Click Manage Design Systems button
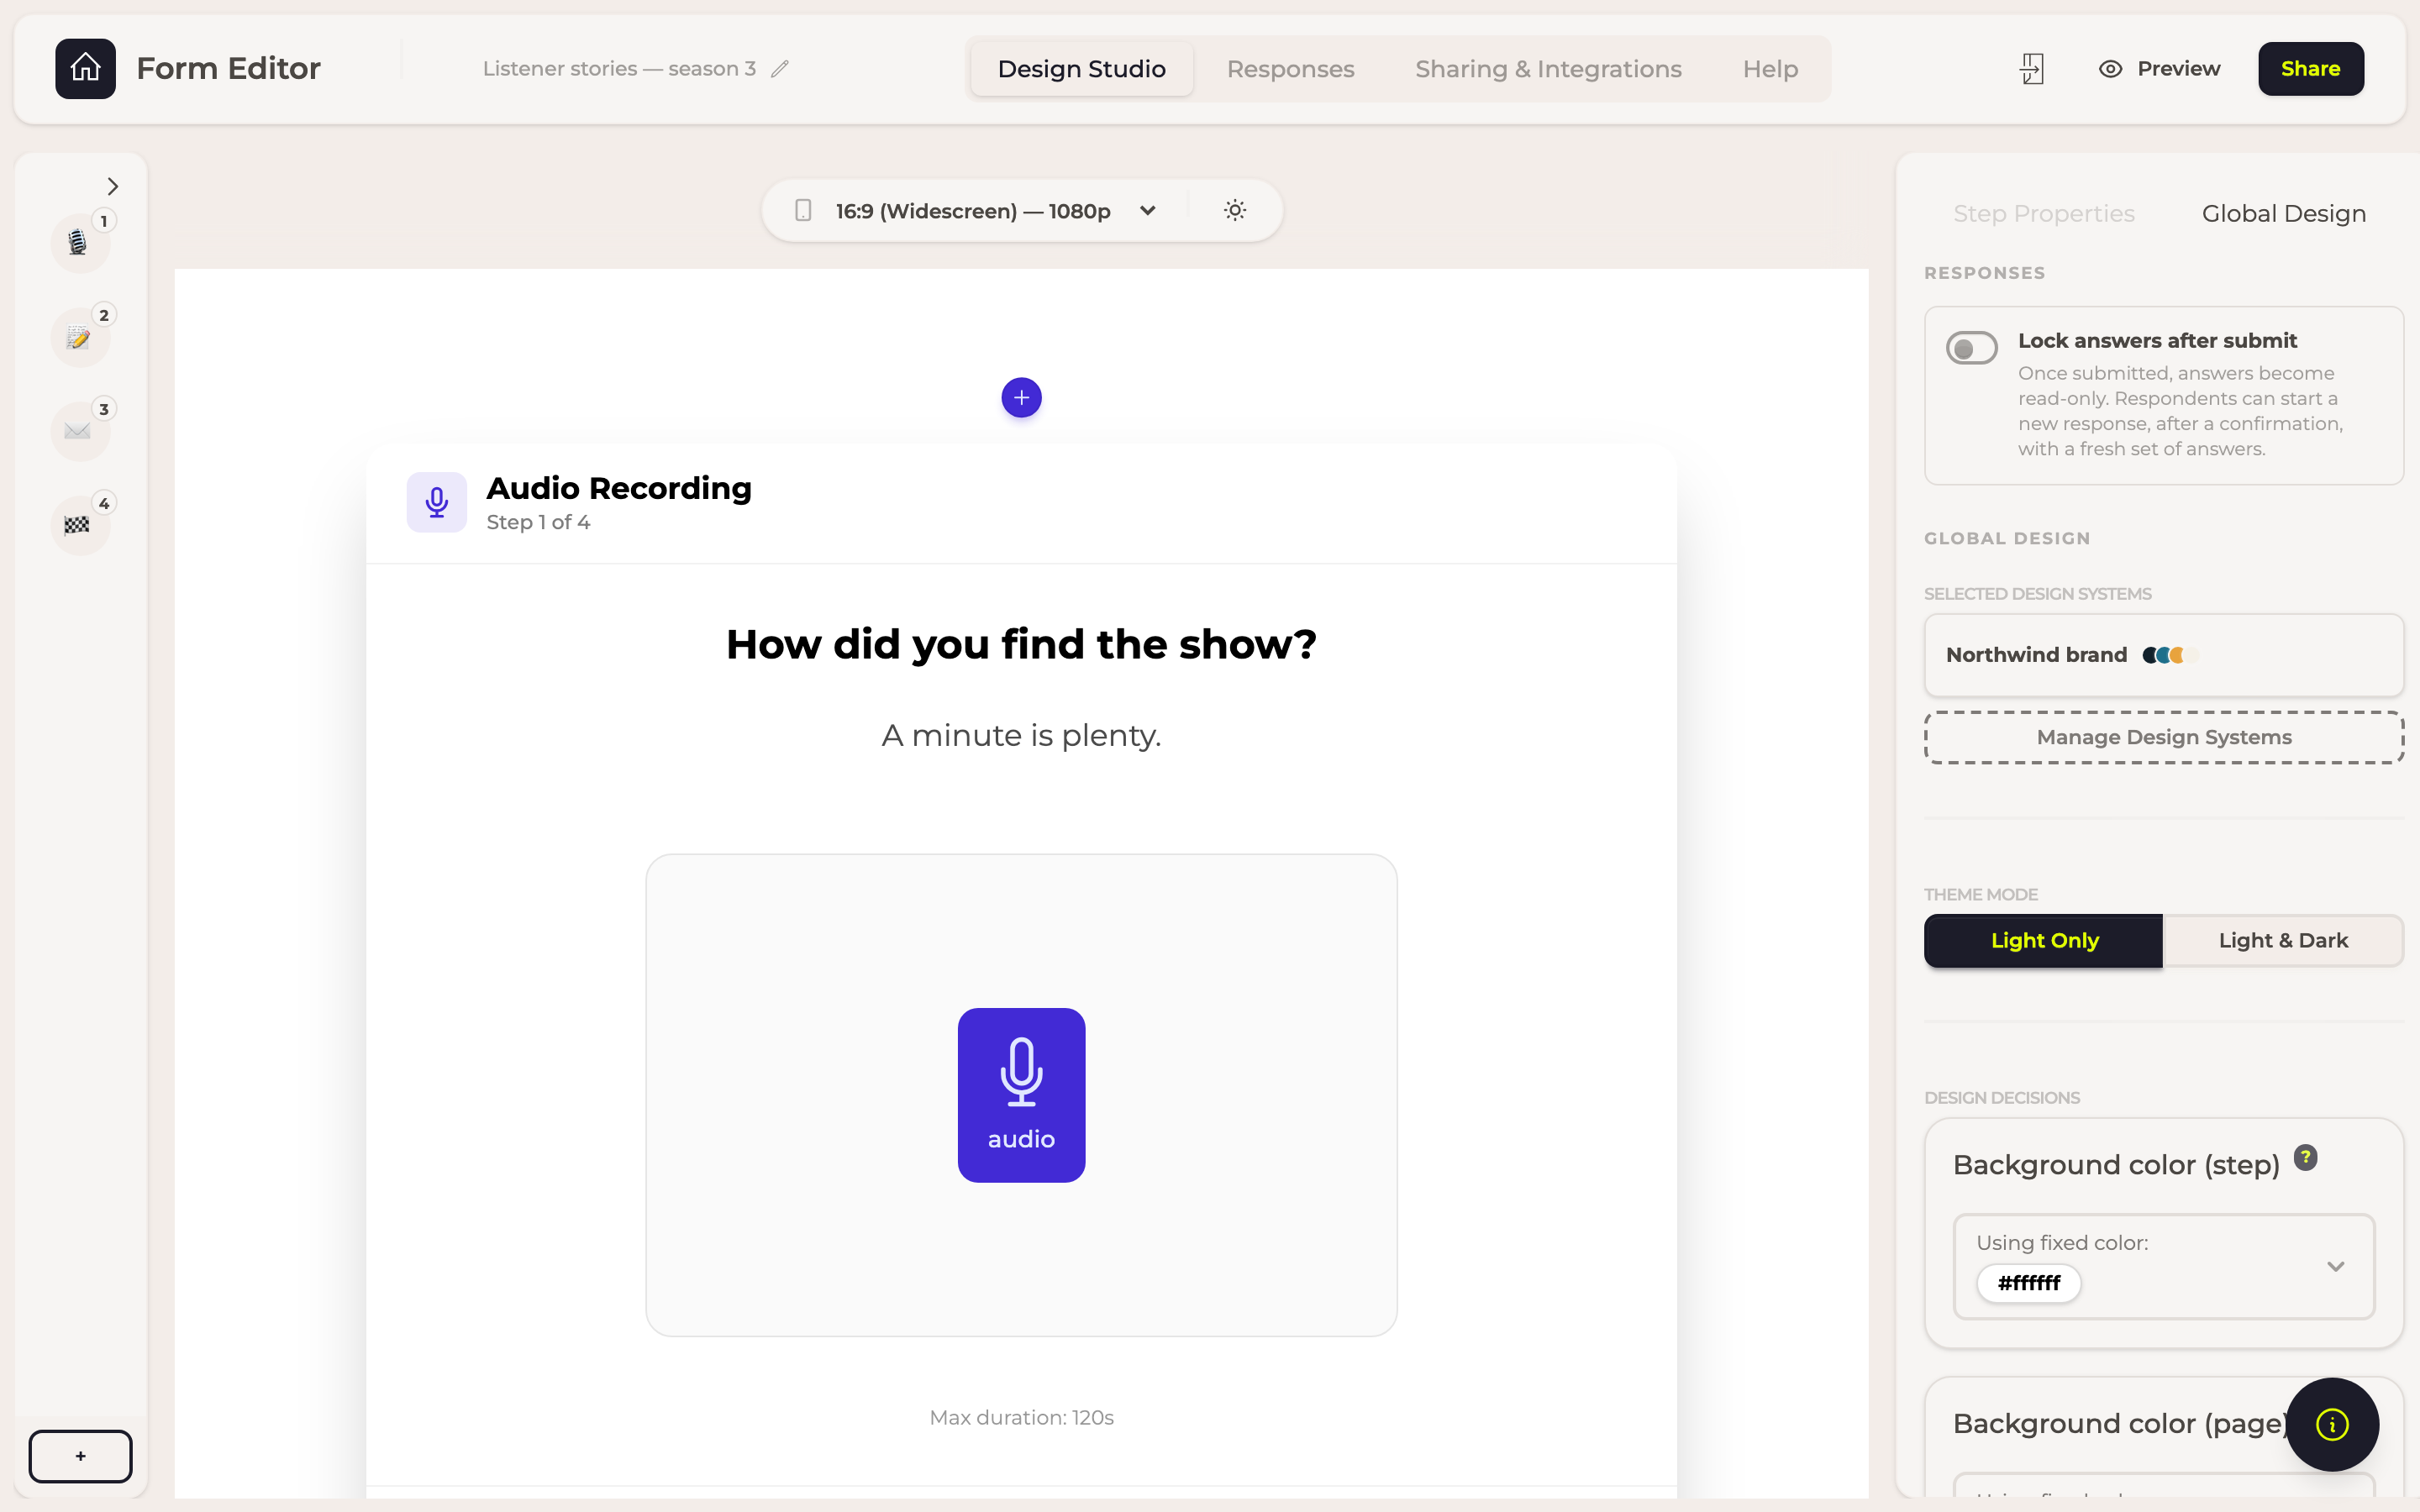 pos(2164,737)
